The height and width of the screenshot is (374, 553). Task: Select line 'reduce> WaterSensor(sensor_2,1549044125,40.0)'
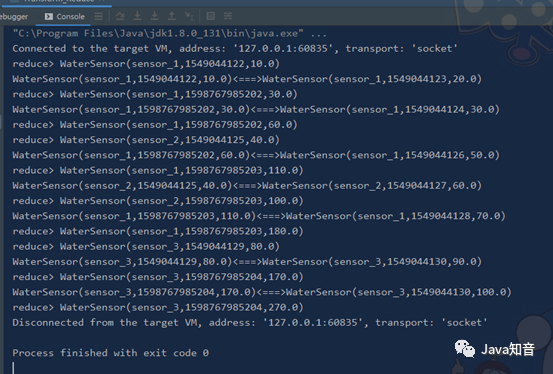tap(146, 140)
